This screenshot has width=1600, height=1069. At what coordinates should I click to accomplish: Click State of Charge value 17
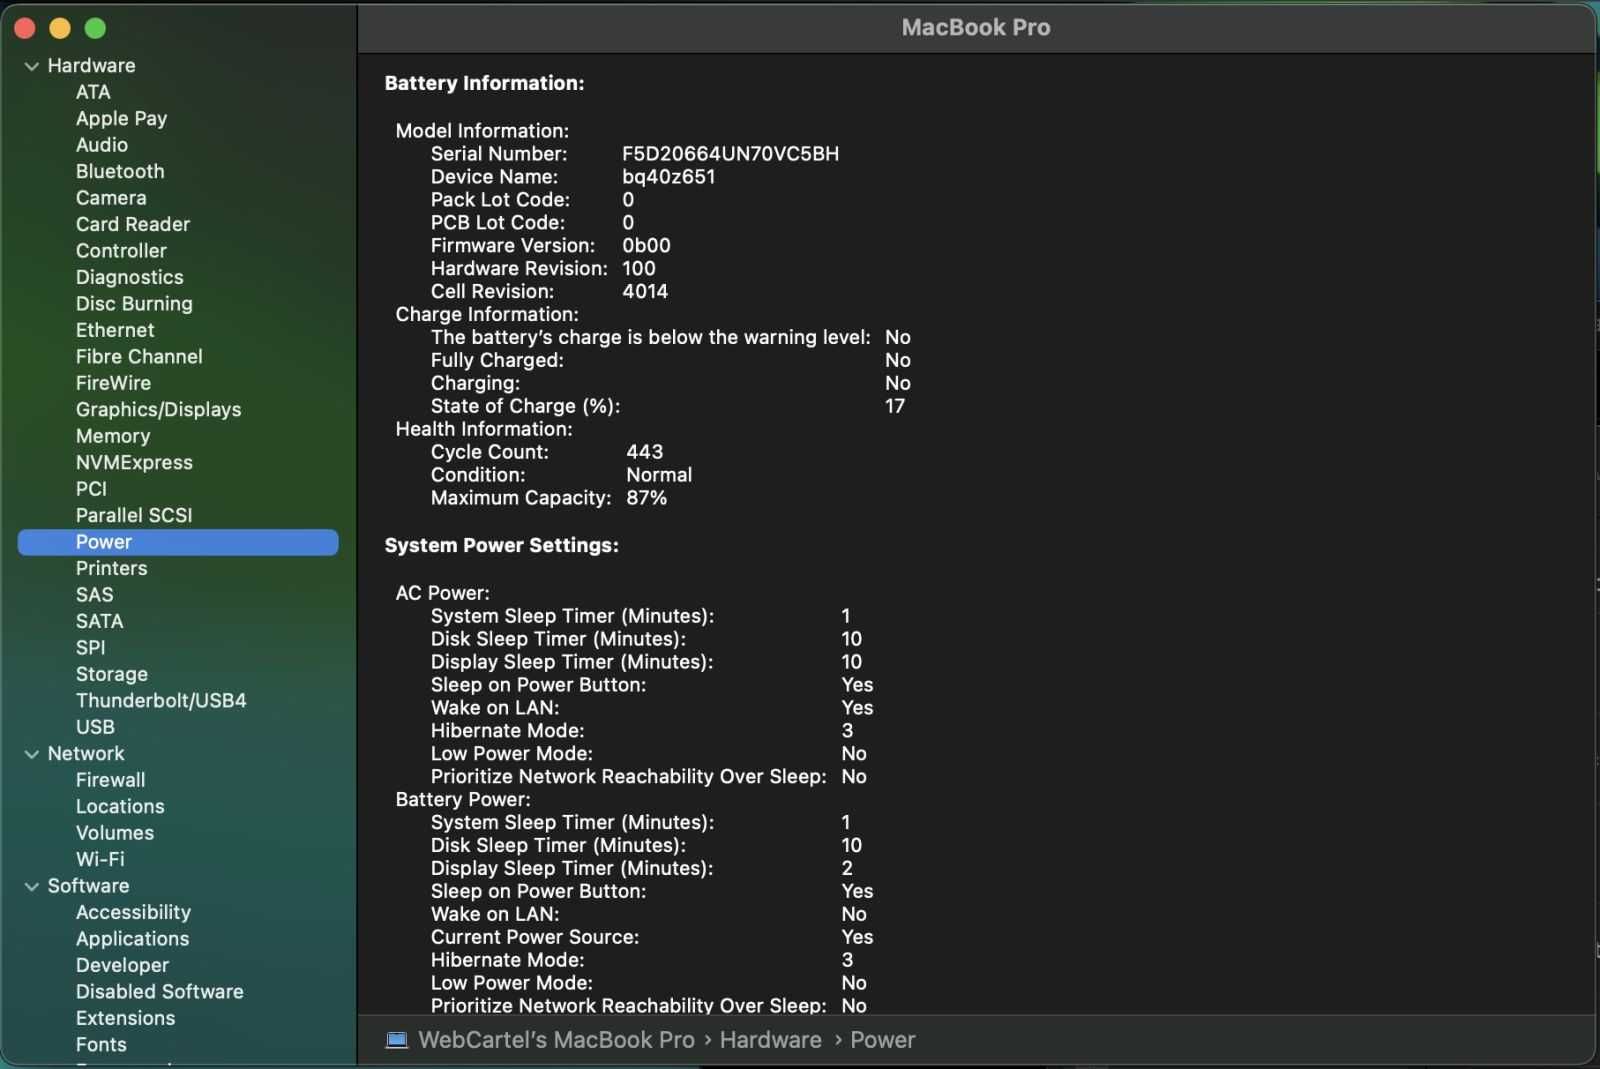point(894,406)
